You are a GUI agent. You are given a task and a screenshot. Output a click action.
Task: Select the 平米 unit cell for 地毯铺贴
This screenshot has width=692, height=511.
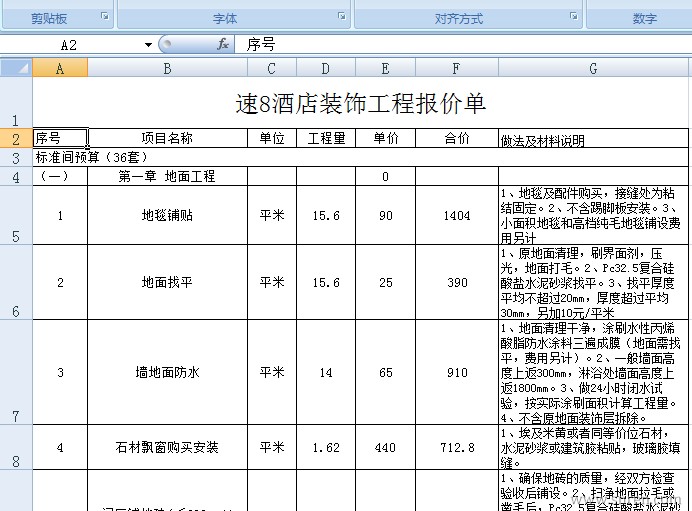click(272, 215)
